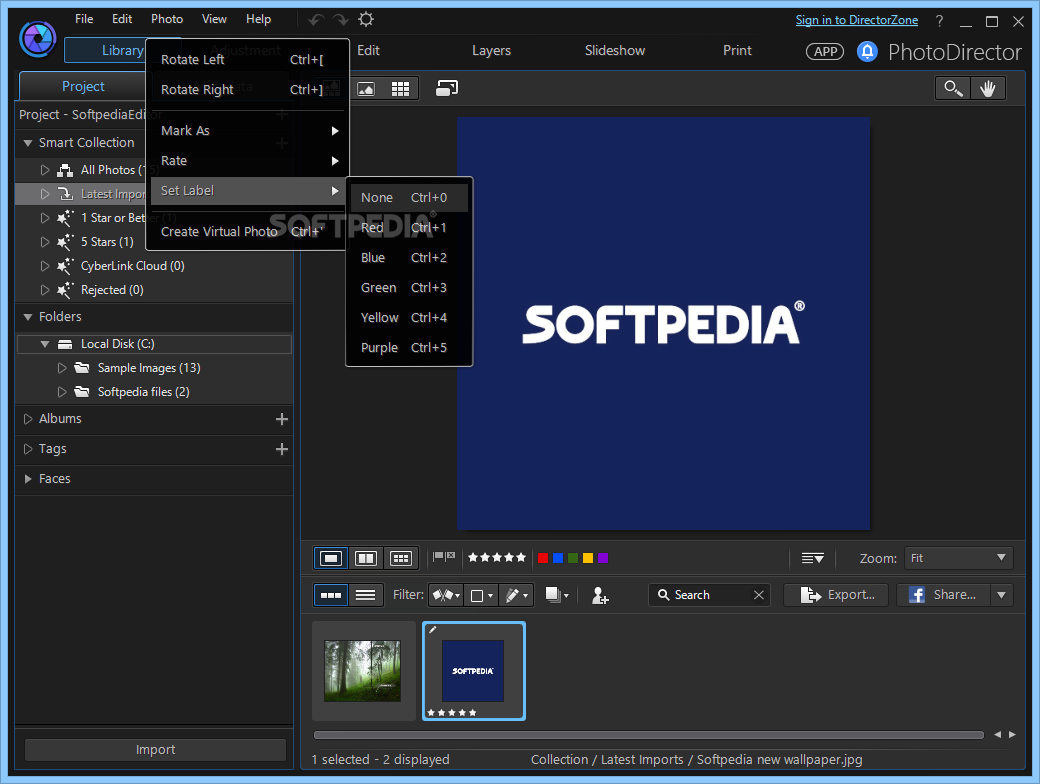The width and height of the screenshot is (1040, 784).
Task: Add a new album with plus
Action: 282,419
